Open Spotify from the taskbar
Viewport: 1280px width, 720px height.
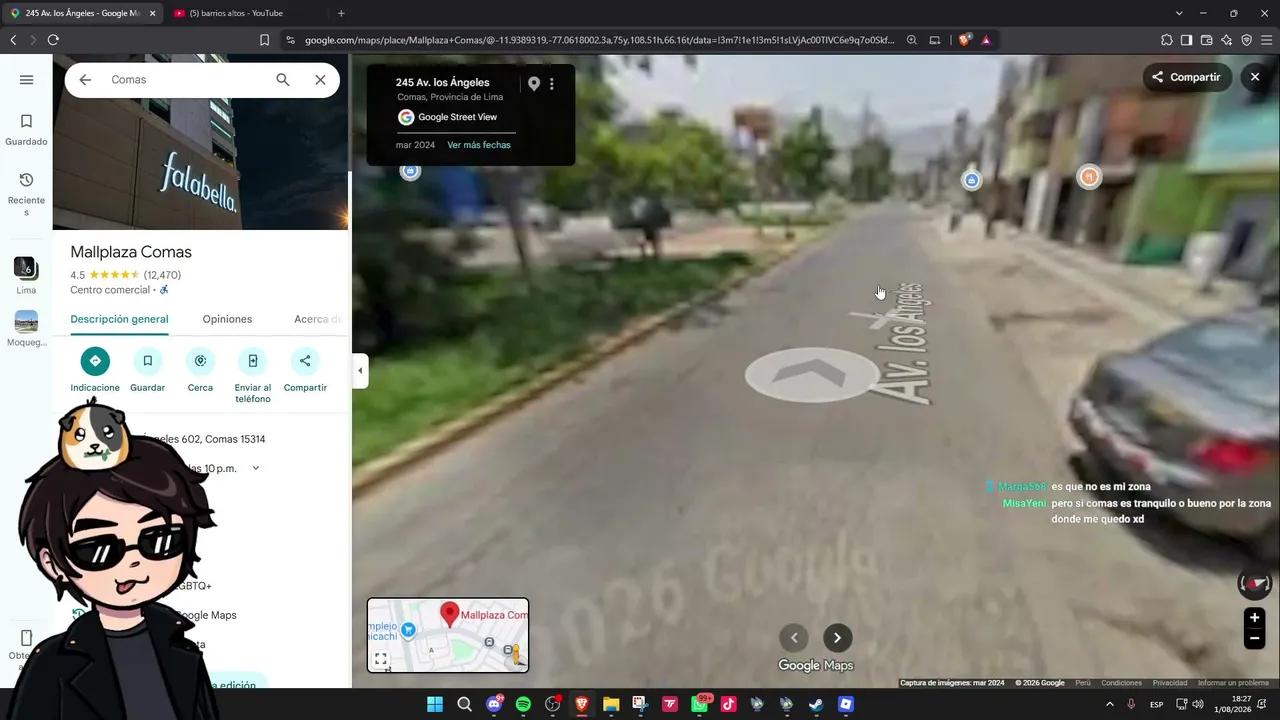point(523,704)
